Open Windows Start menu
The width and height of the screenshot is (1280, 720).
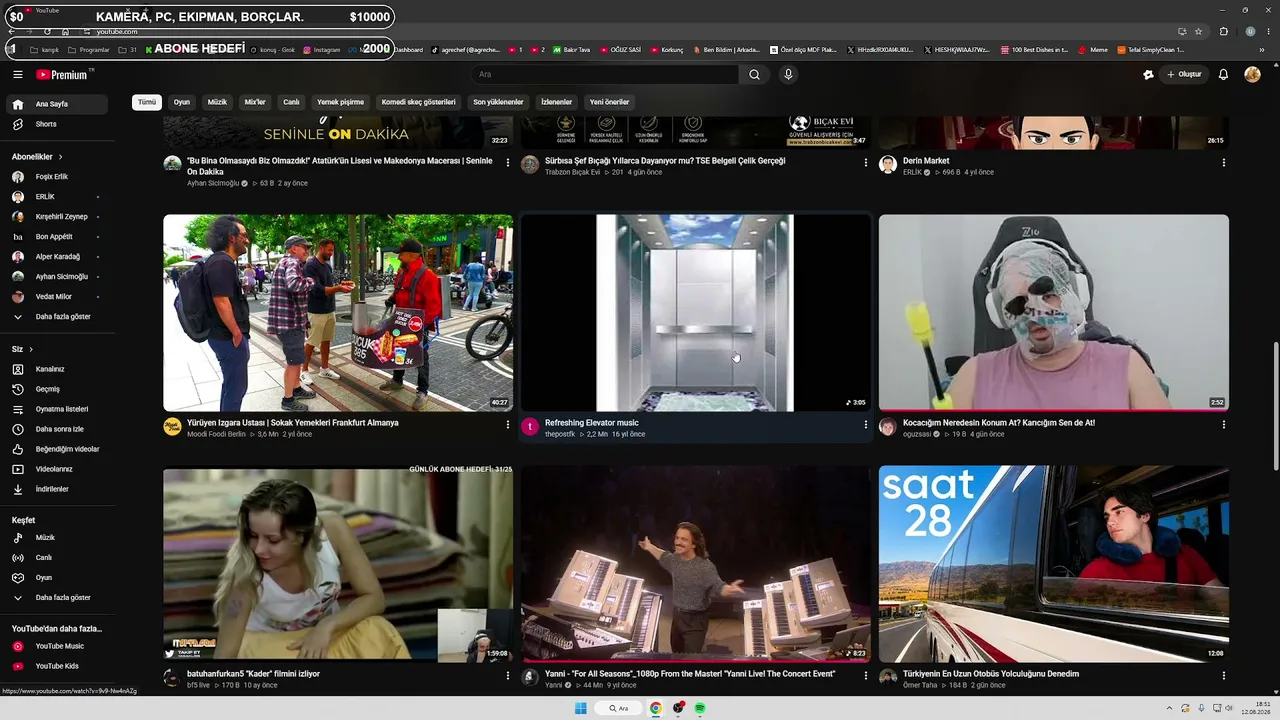pyautogui.click(x=581, y=708)
